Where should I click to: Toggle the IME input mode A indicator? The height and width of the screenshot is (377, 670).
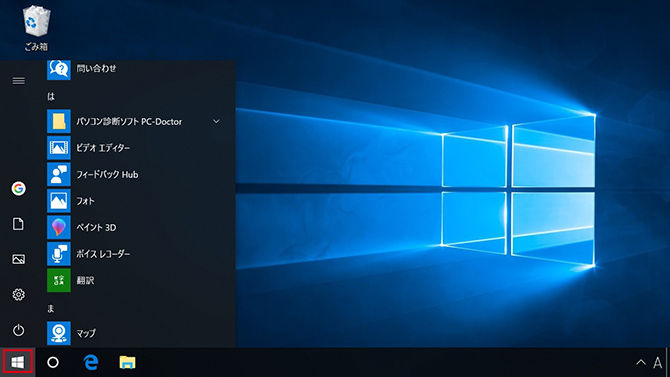[658, 363]
